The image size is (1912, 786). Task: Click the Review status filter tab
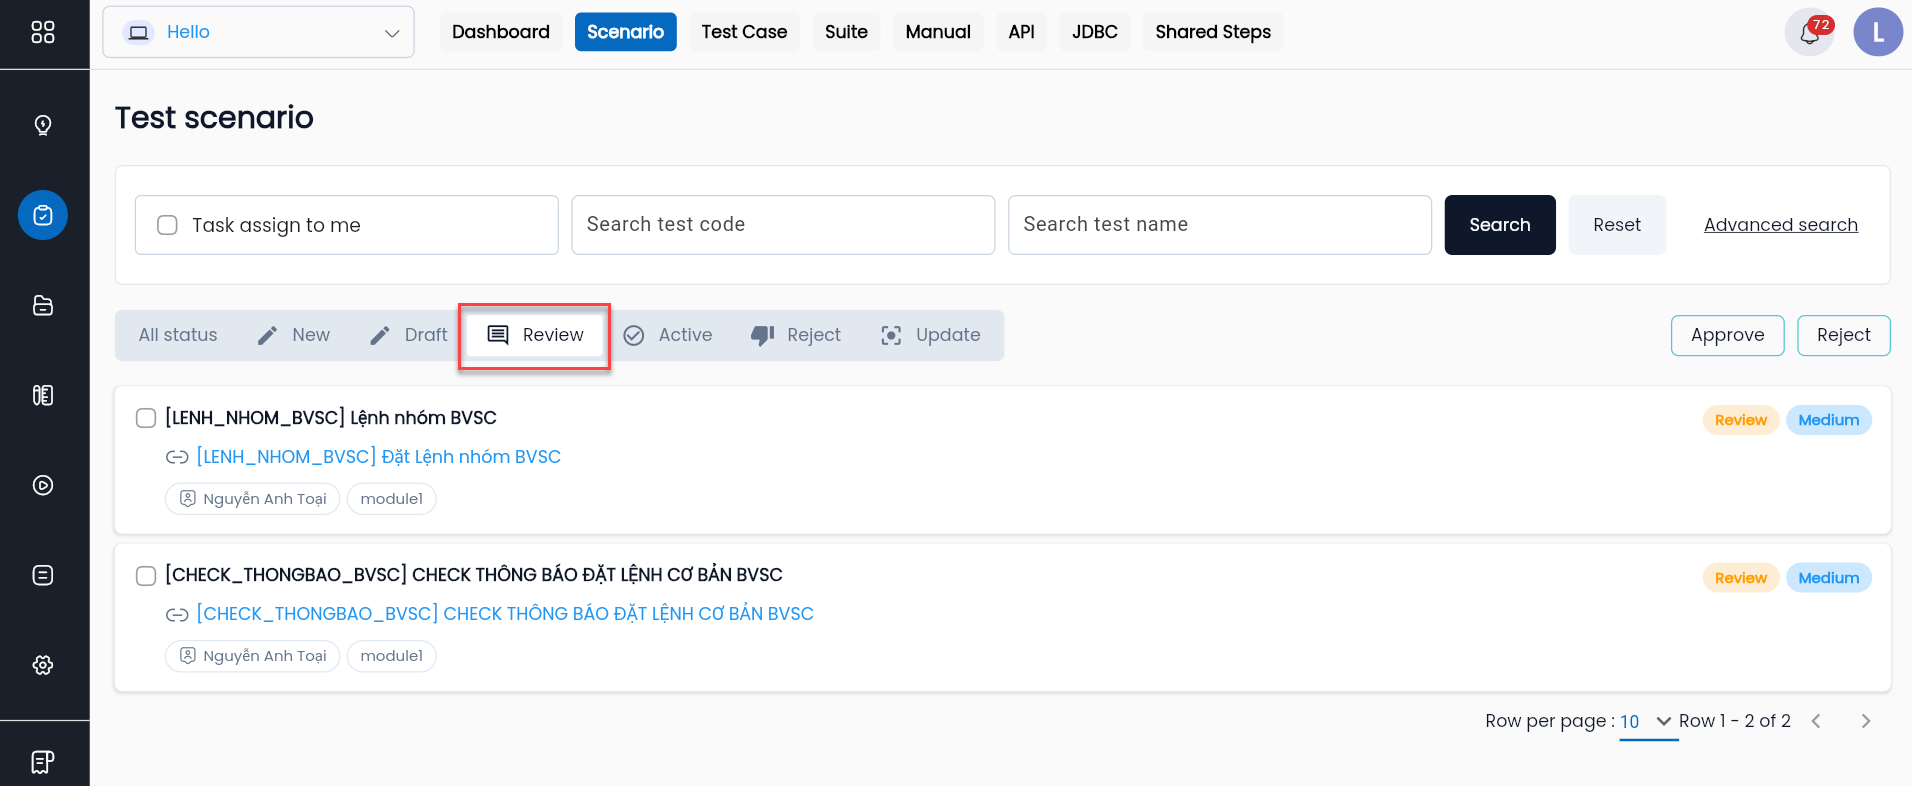point(535,335)
